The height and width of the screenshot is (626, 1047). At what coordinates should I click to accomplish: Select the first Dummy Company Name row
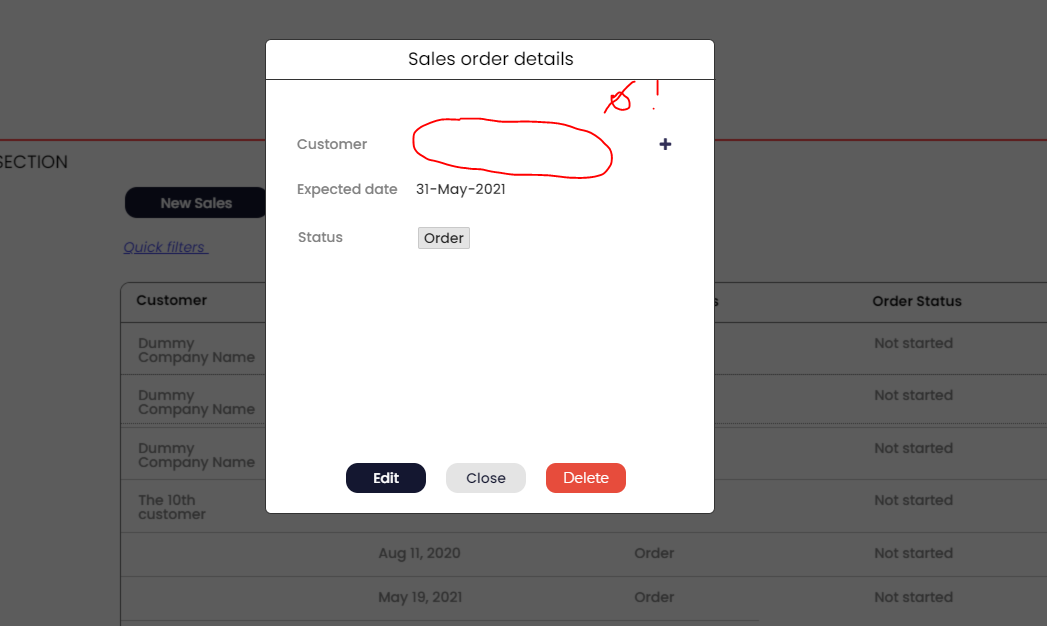point(584,348)
